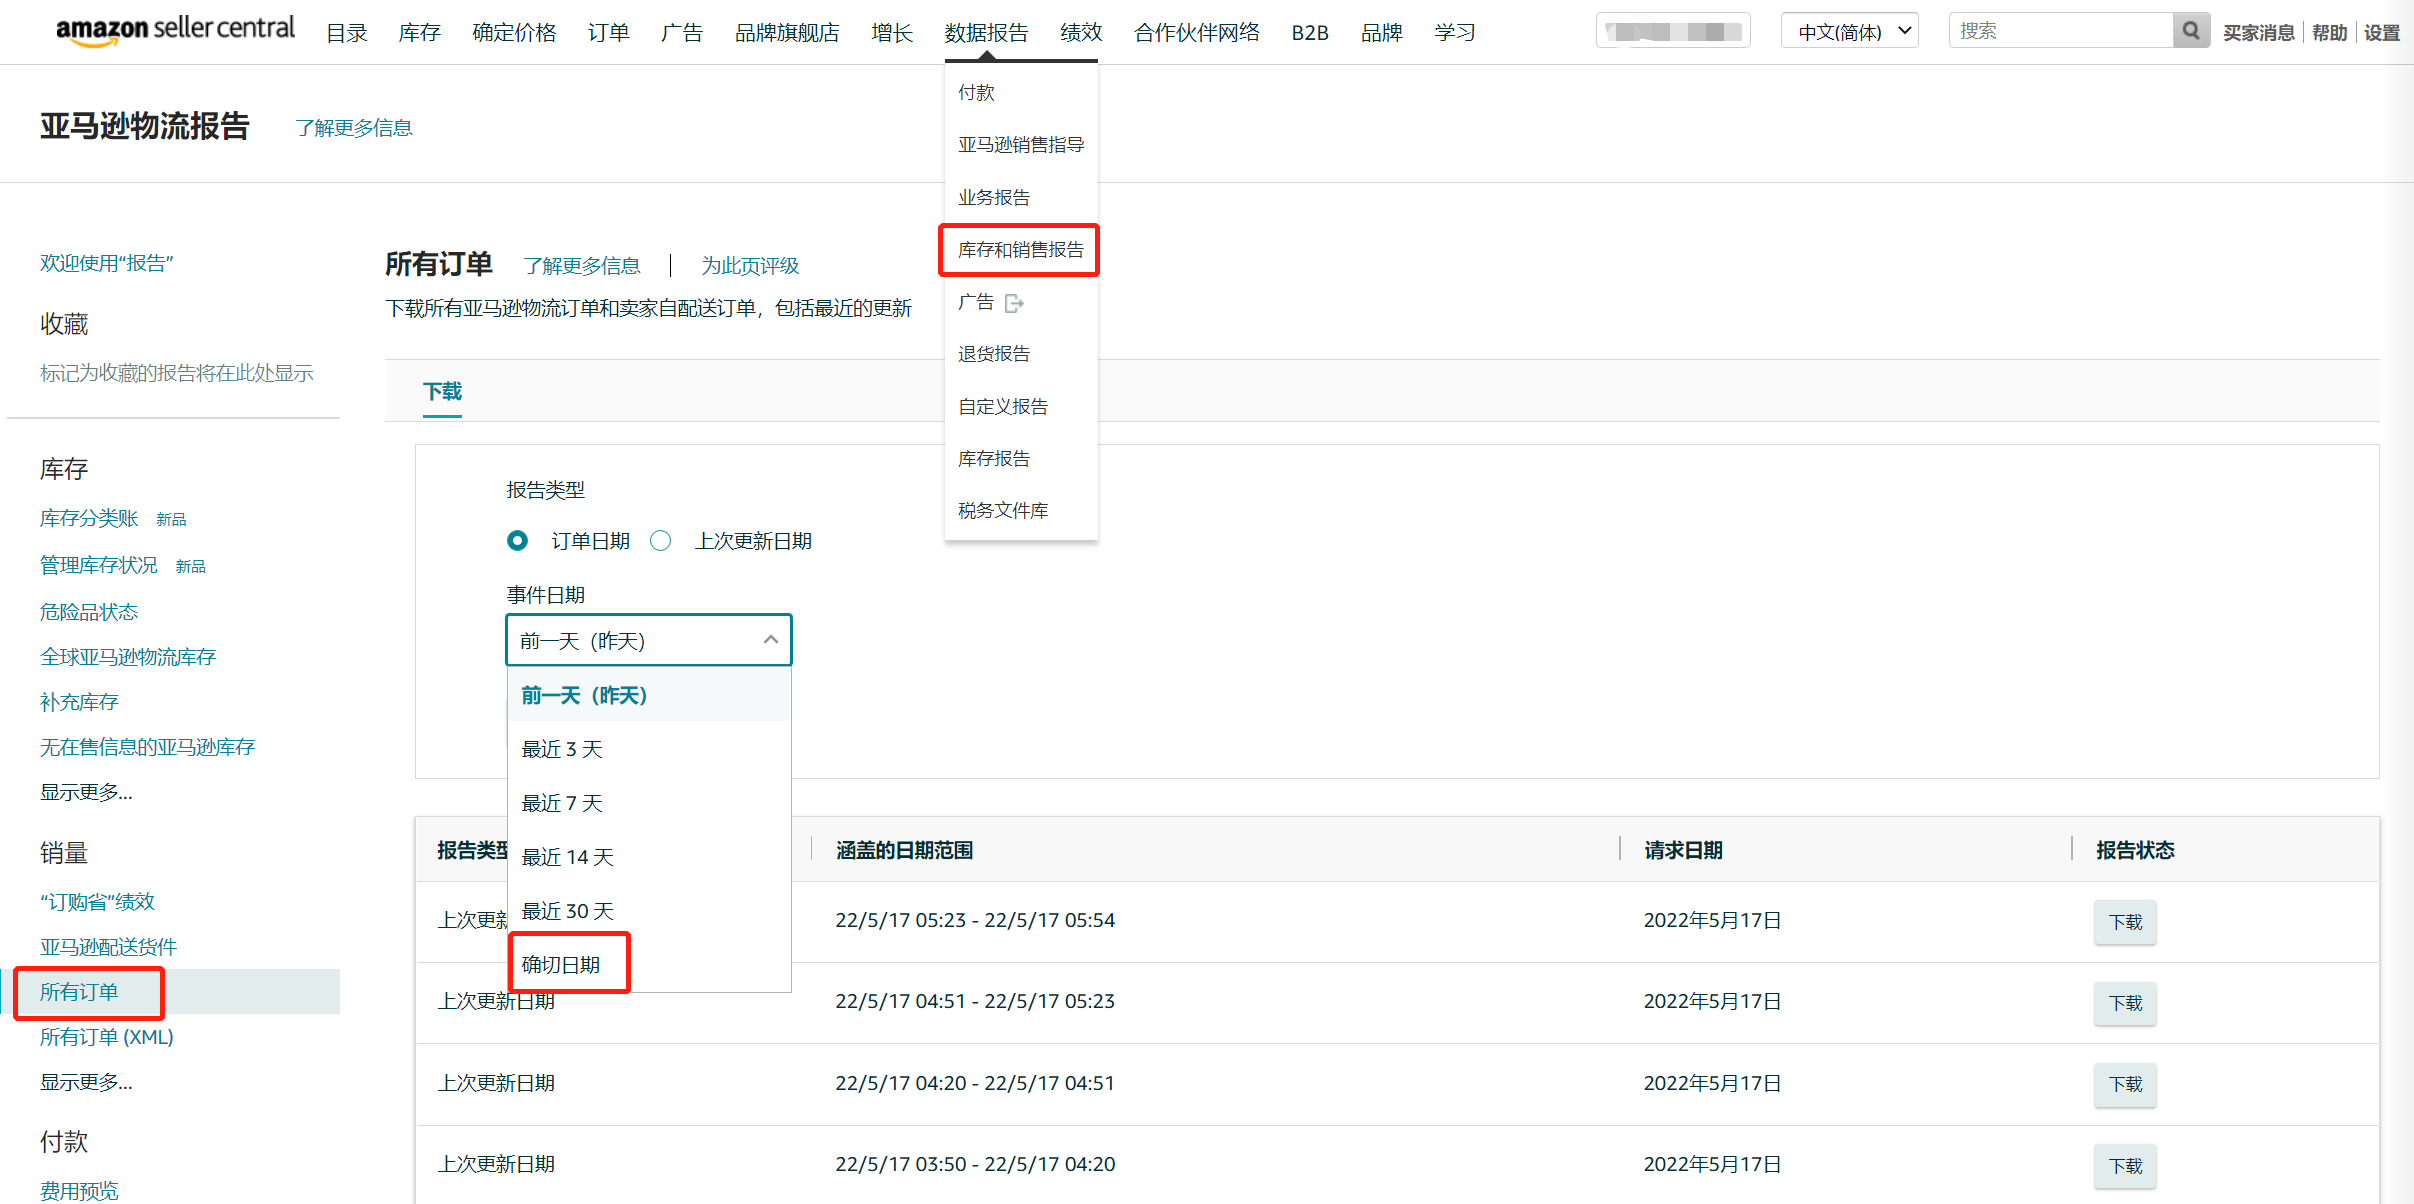Choose 最近 3 天 option
This screenshot has width=2414, height=1204.
649,749
